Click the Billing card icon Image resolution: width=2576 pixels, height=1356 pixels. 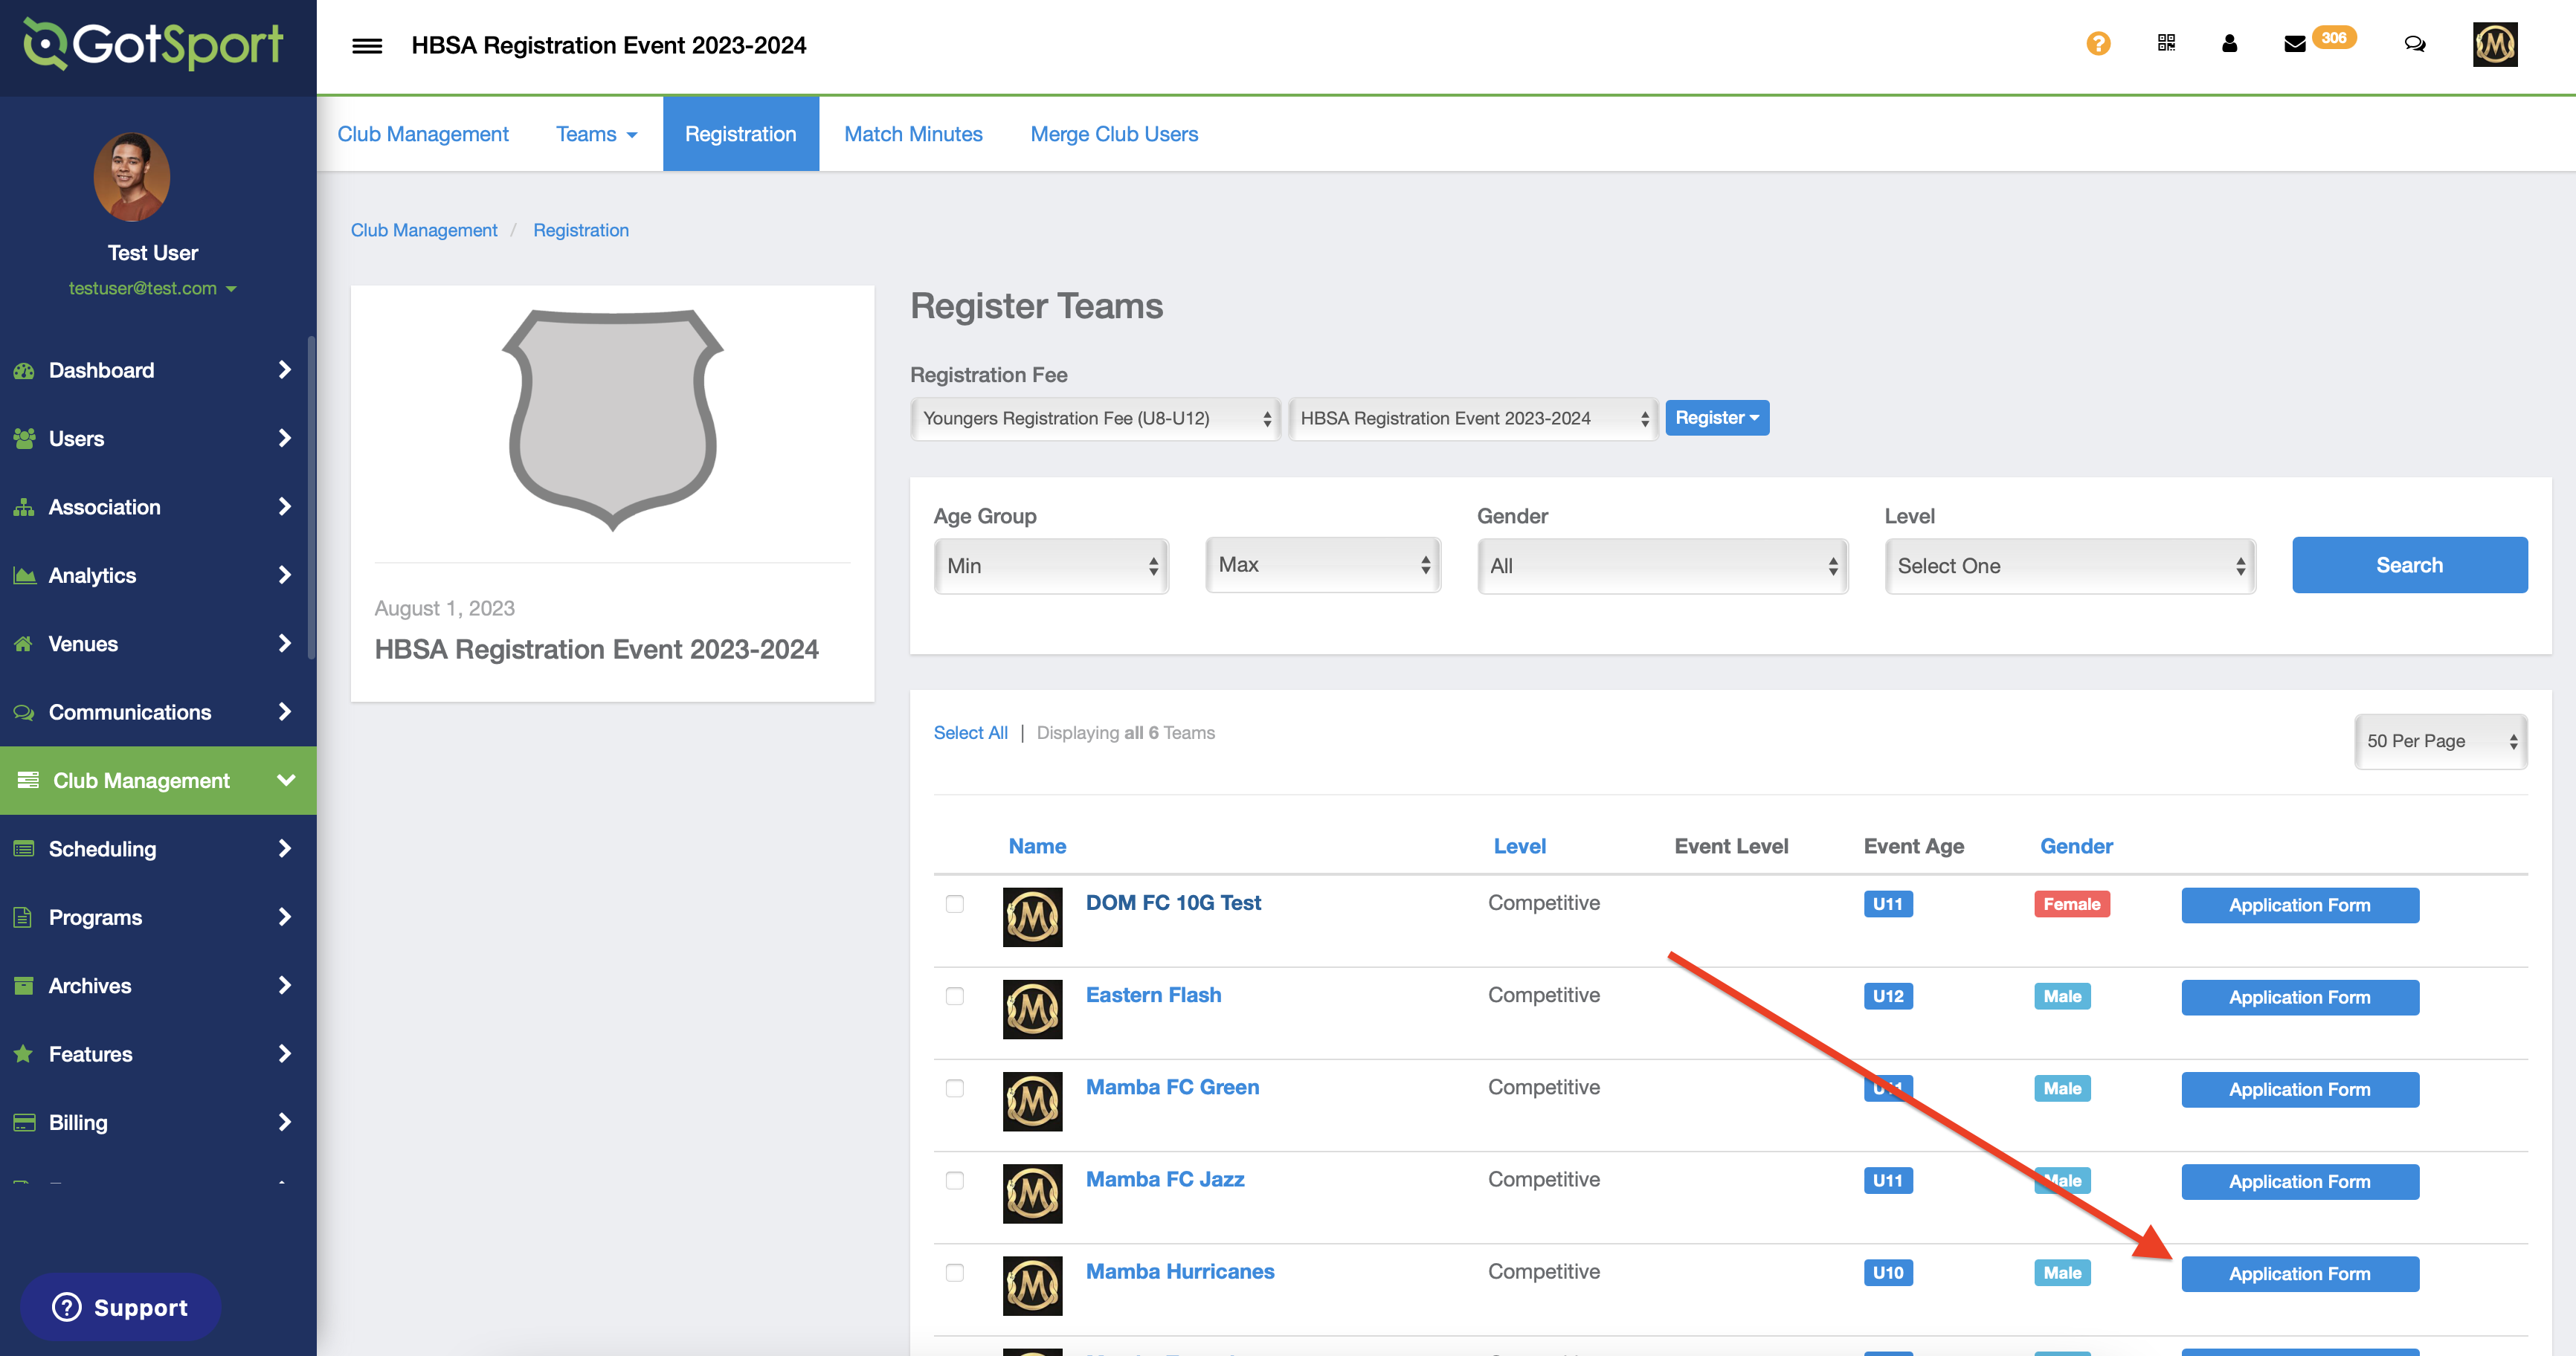24,1122
